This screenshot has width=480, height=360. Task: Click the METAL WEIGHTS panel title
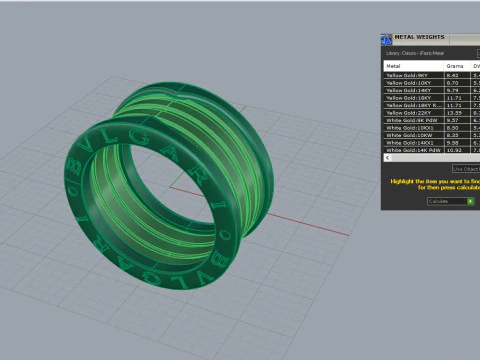point(419,37)
